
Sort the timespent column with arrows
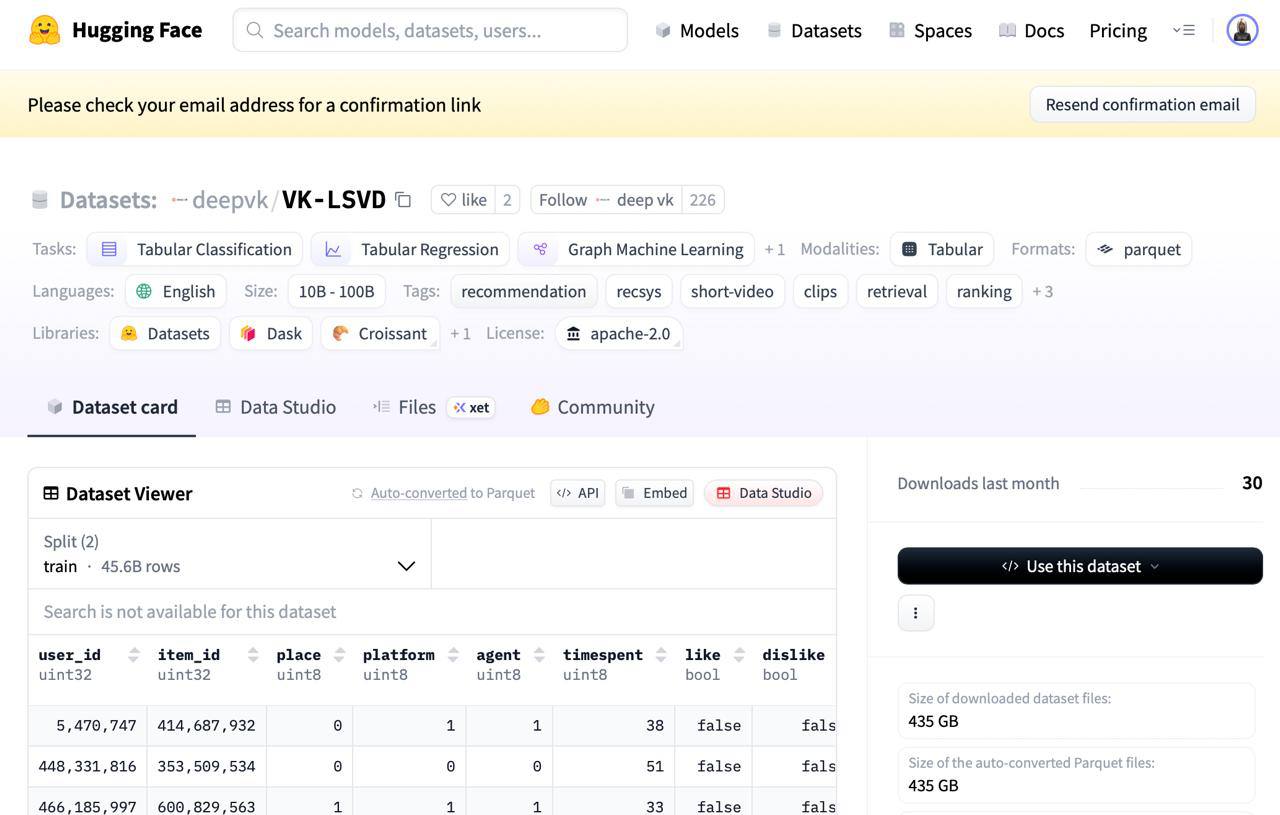pos(661,655)
